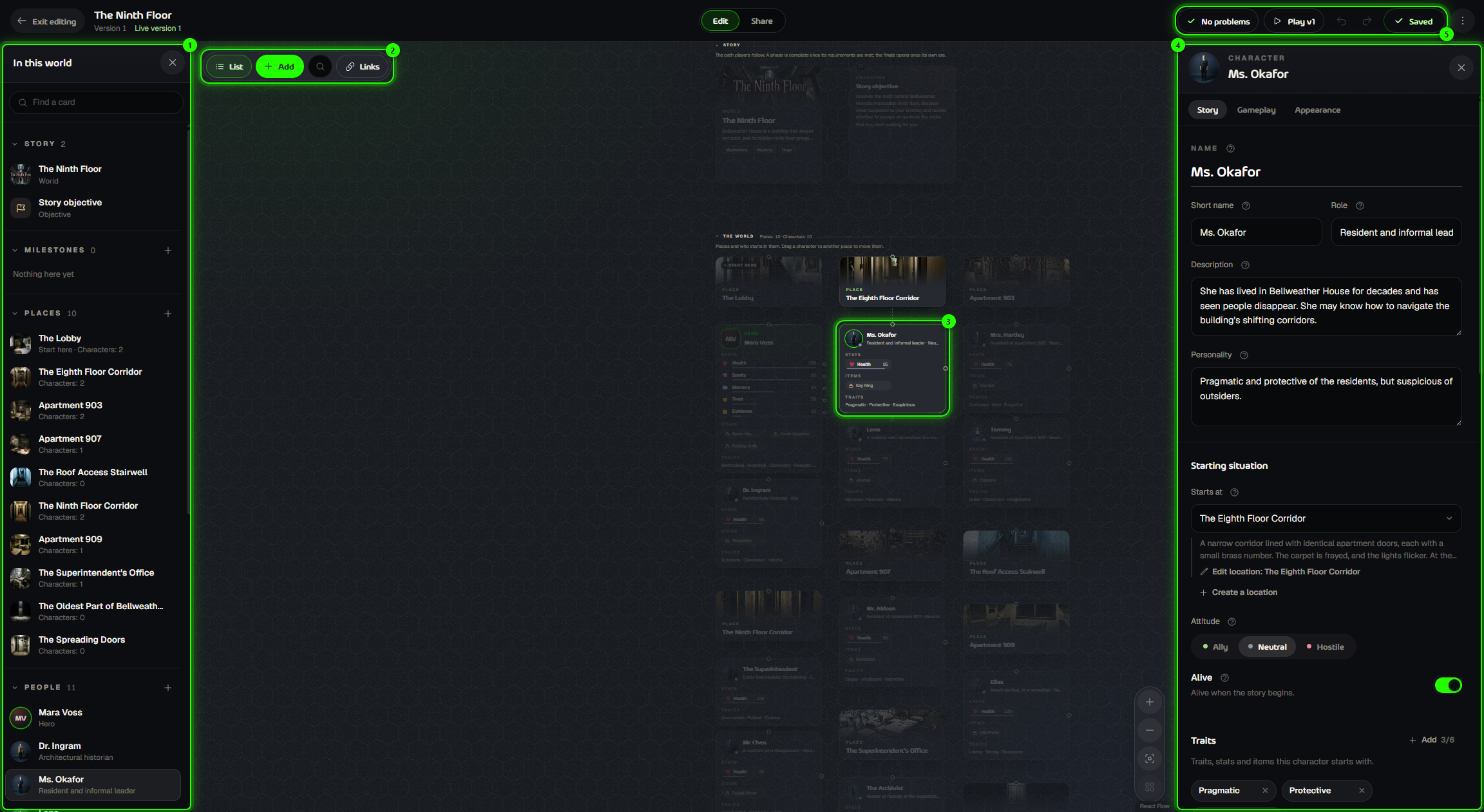This screenshot has width=1484, height=812.
Task: Click Add next to Traits heading
Action: point(1422,740)
